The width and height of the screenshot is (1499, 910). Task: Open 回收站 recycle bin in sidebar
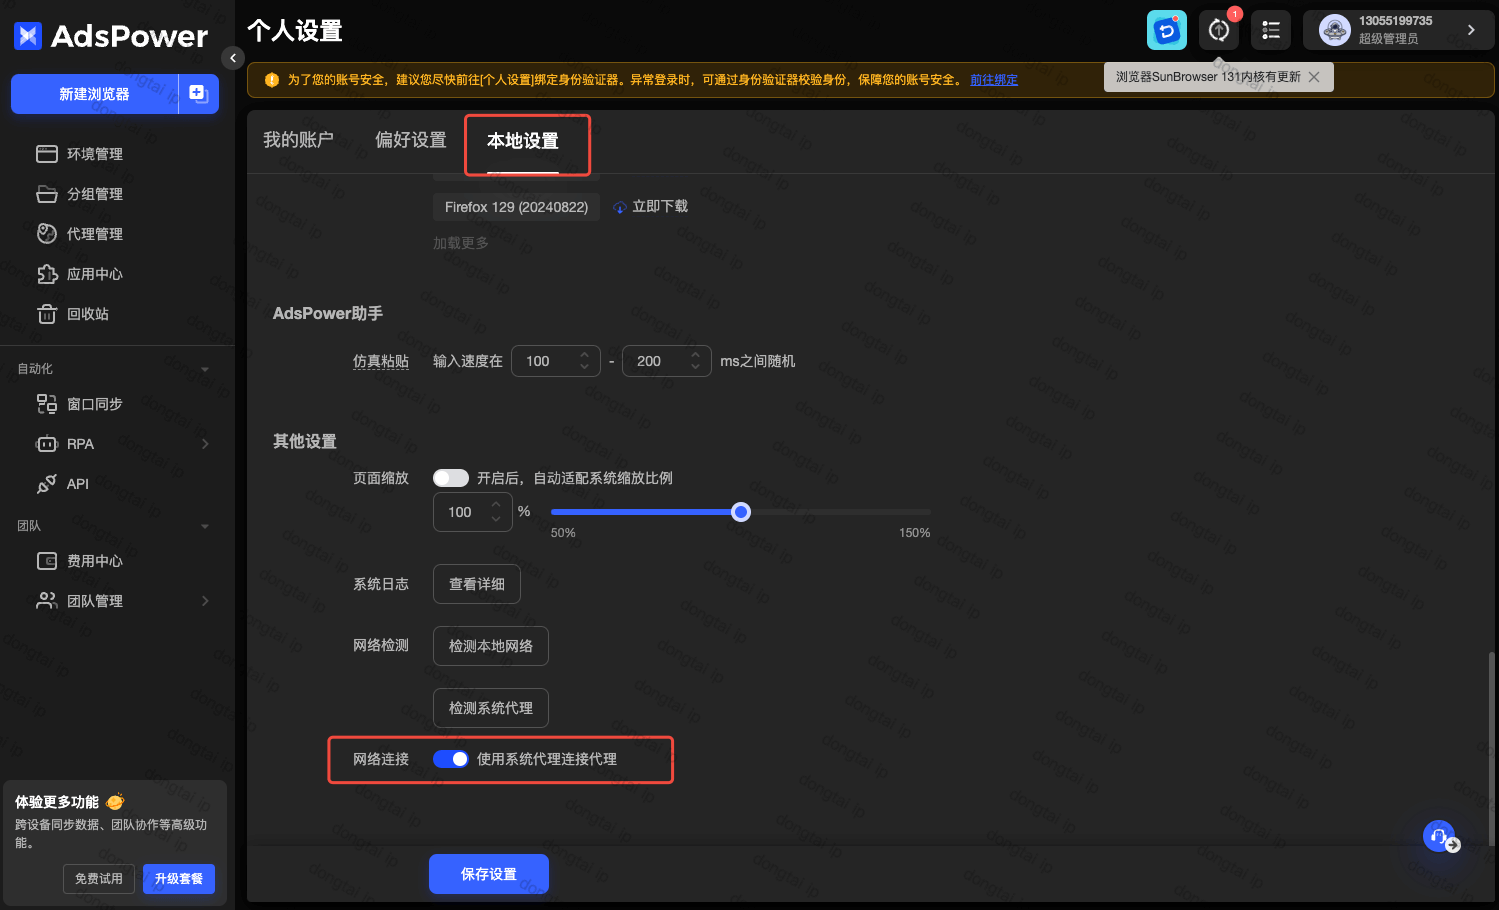pos(88,314)
